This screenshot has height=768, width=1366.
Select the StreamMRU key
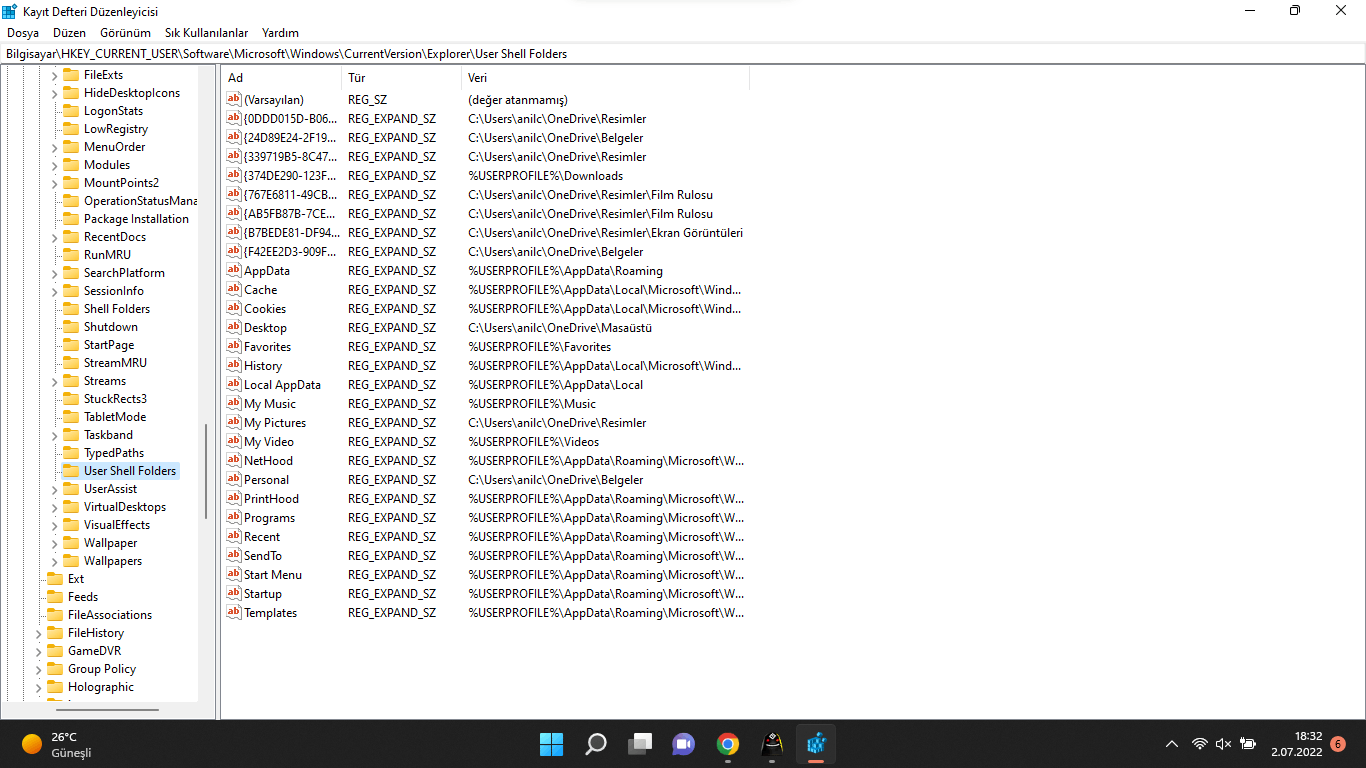coord(115,363)
